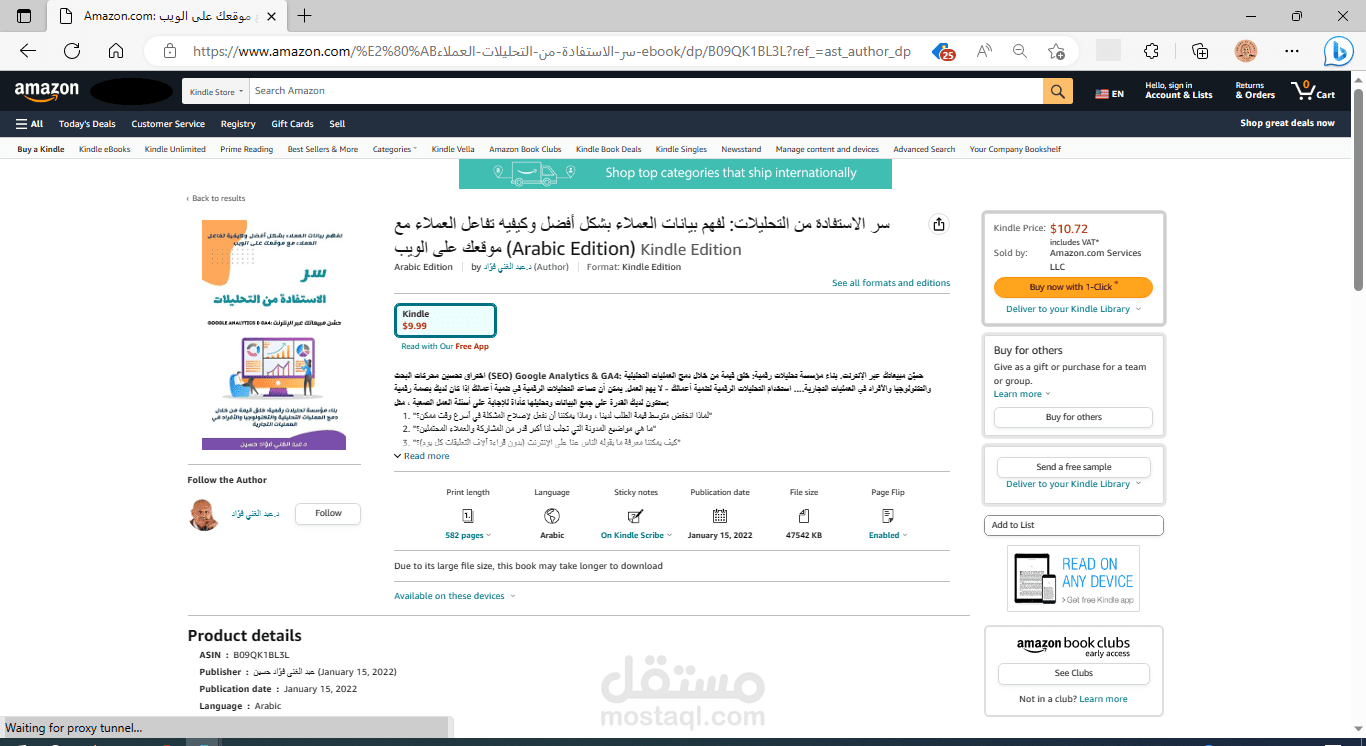This screenshot has width=1366, height=746.
Task: Click Shop top categories ship internationally banner
Action: click(x=675, y=173)
